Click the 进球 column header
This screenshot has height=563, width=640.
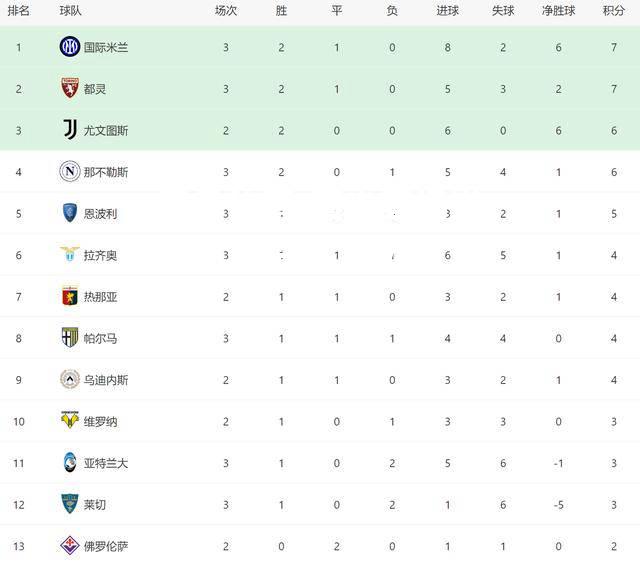point(447,11)
